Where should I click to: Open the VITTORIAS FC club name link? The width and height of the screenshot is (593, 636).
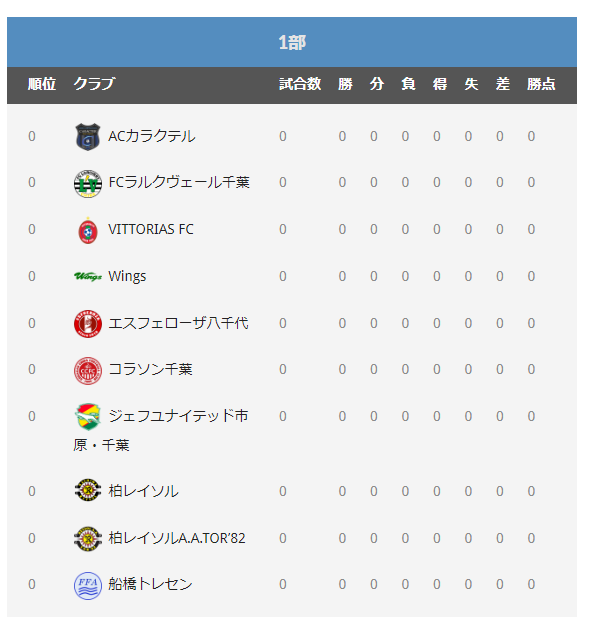coord(150,229)
